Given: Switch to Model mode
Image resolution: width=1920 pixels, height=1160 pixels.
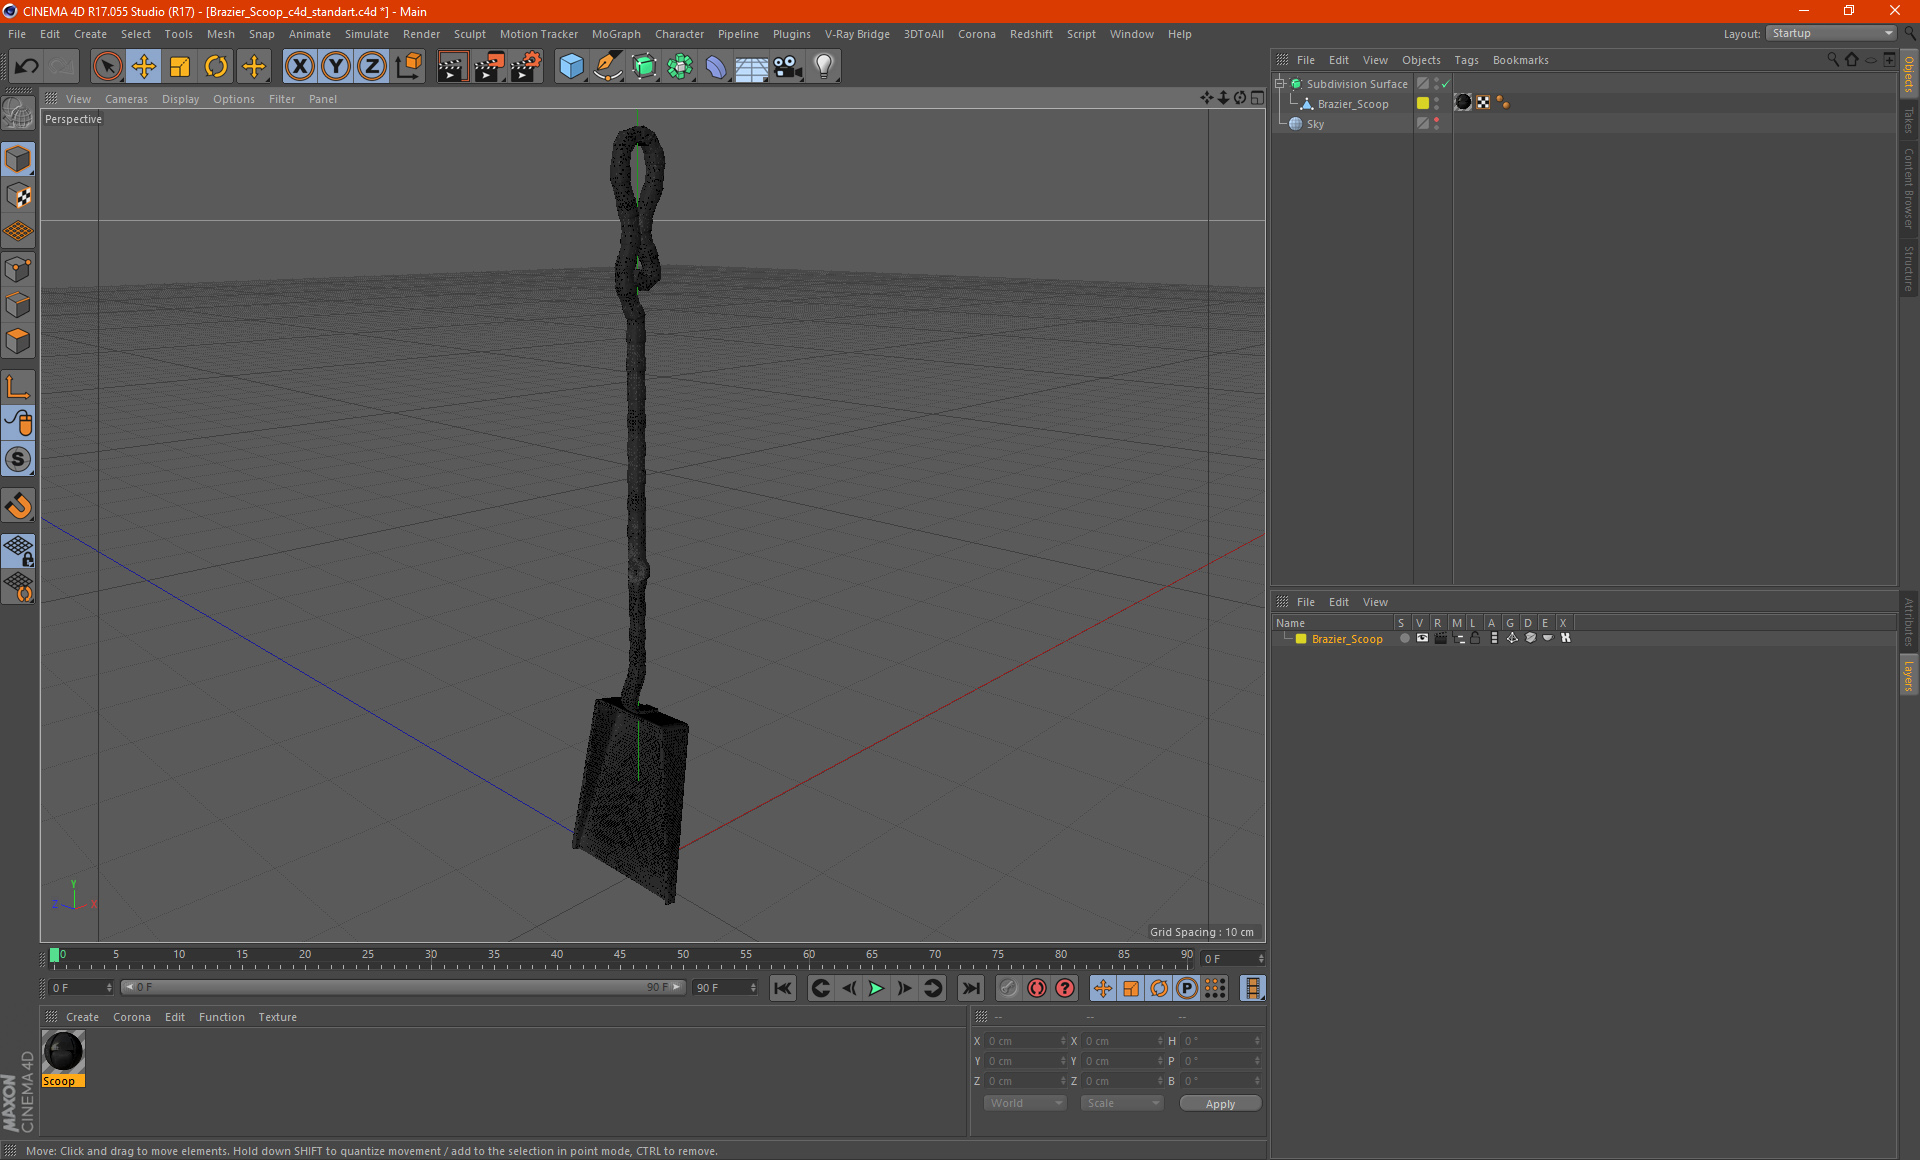Looking at the screenshot, I should pyautogui.click(x=18, y=159).
